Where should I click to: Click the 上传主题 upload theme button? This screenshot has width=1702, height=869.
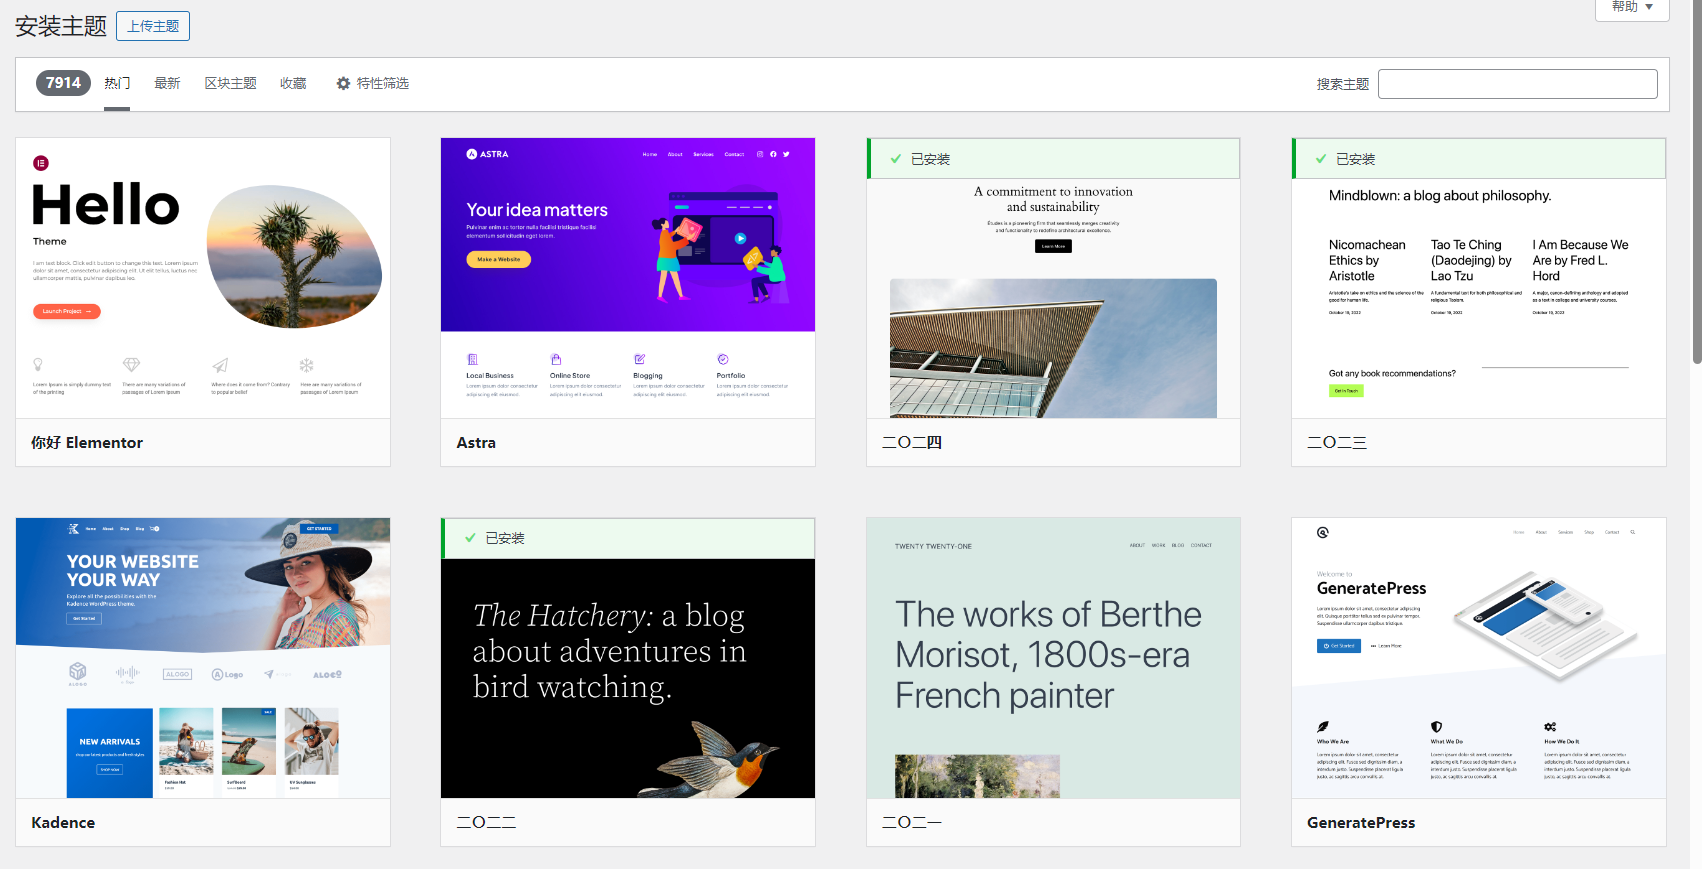tap(153, 26)
